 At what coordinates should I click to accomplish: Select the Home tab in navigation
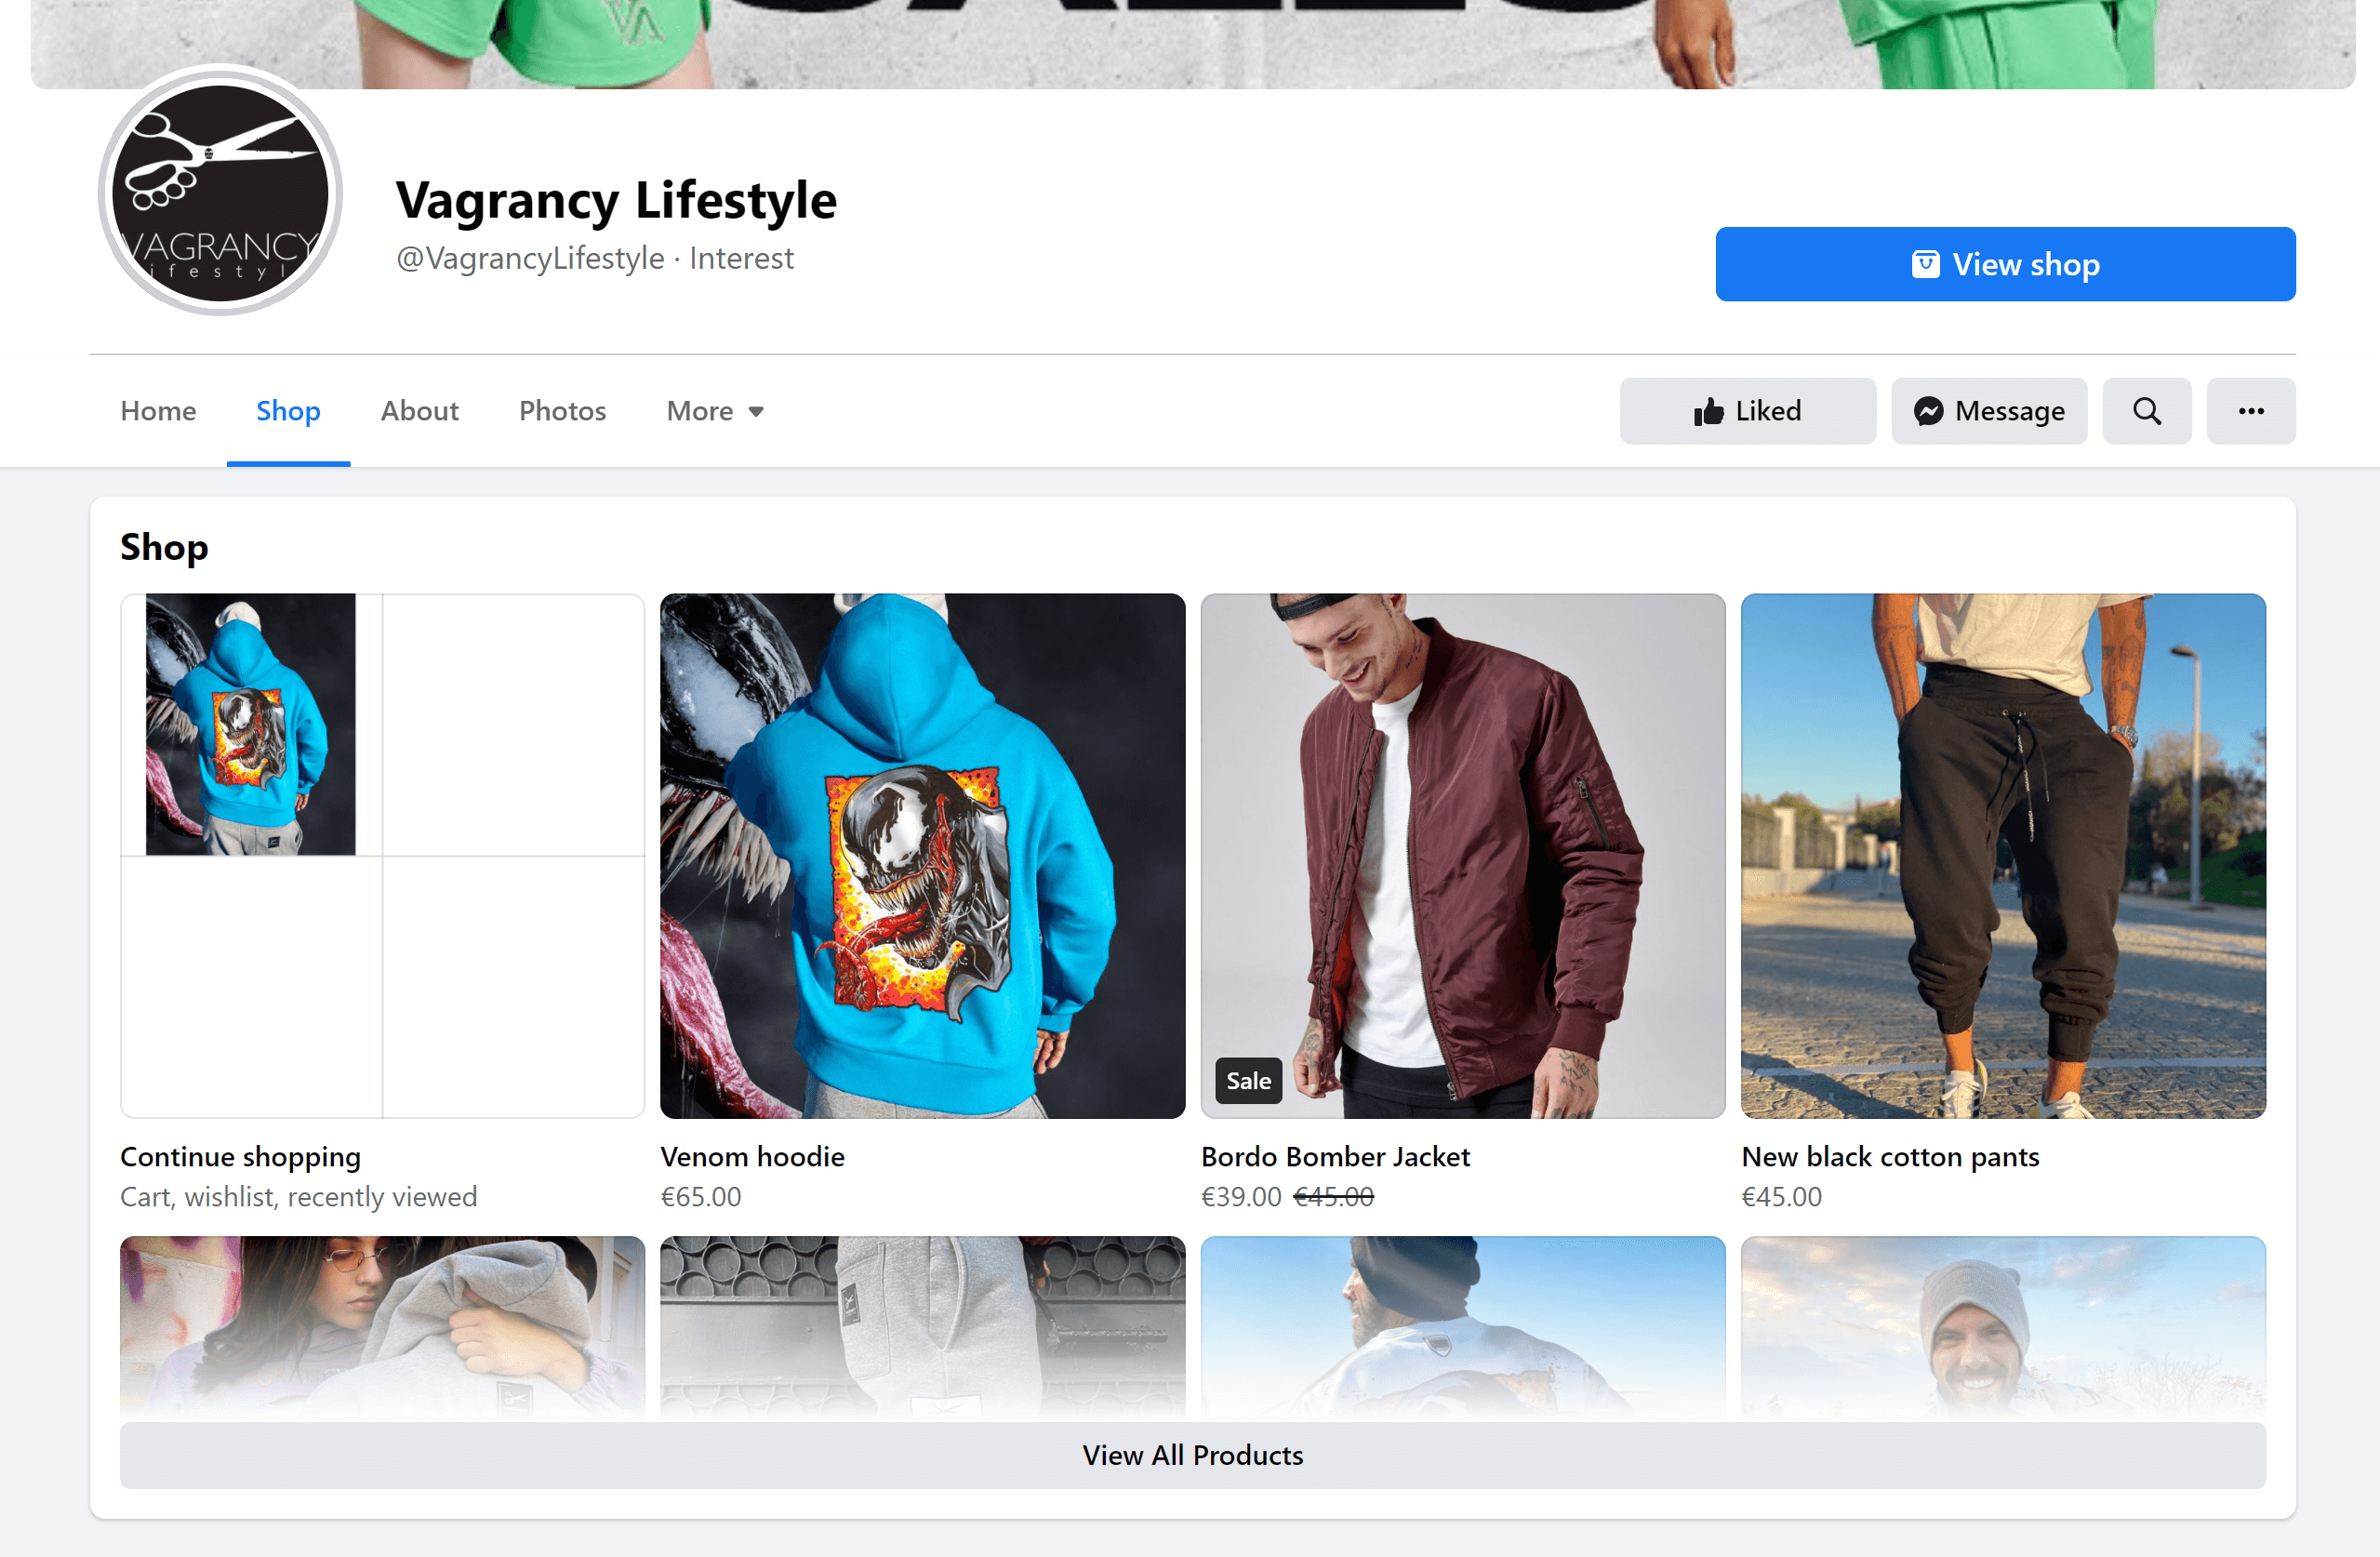pos(158,410)
